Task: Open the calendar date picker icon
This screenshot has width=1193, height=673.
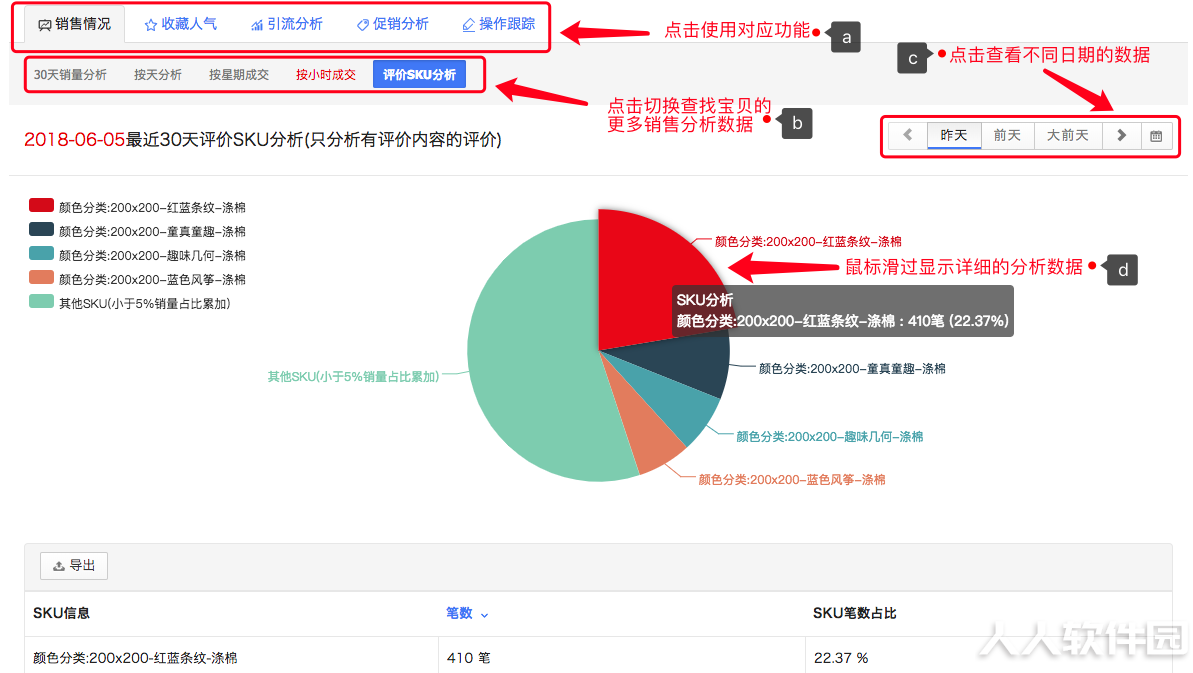Action: [x=1156, y=135]
